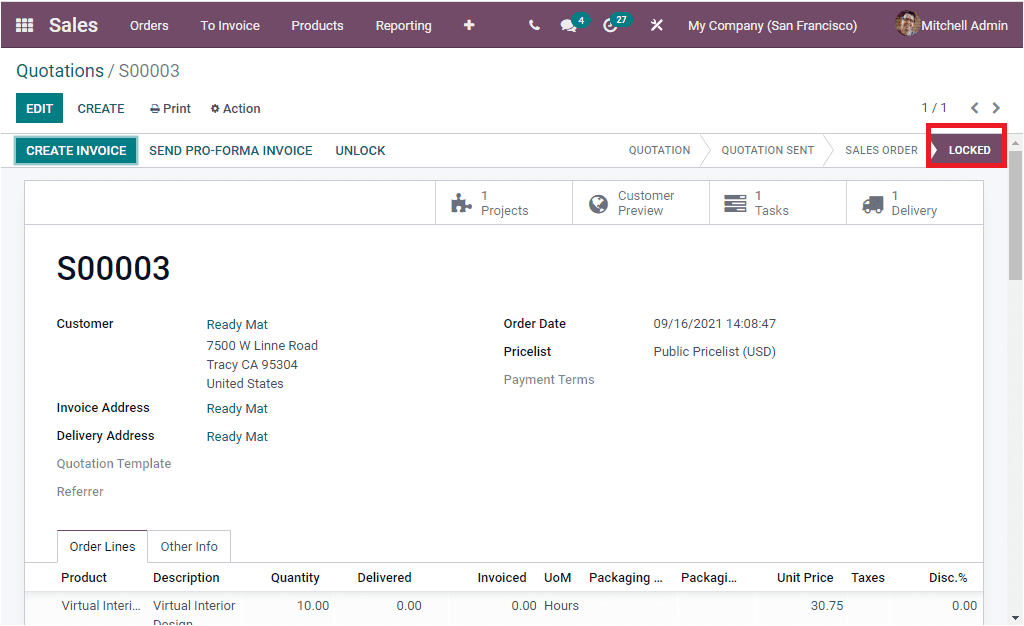Activate the LOCKED stage indicator
The image size is (1024, 626).
tap(966, 149)
